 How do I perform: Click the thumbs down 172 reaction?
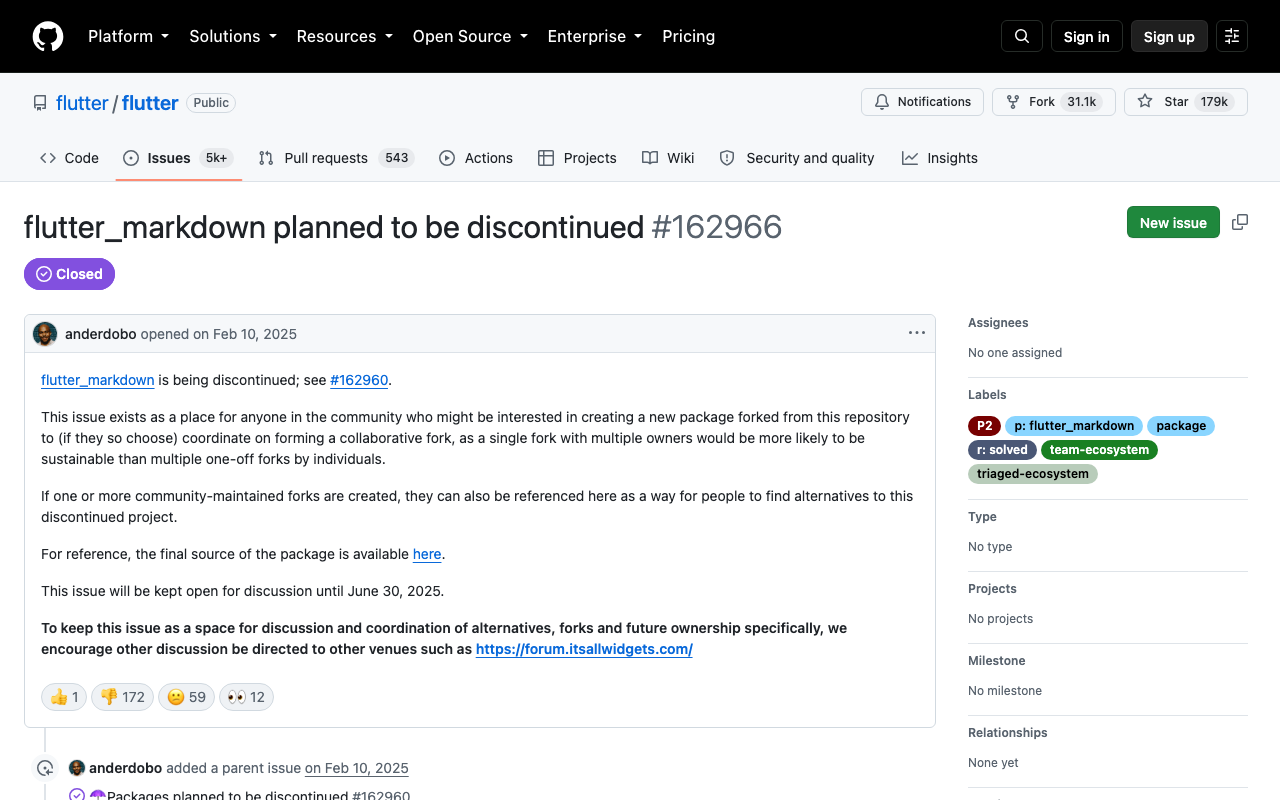[x=122, y=697]
